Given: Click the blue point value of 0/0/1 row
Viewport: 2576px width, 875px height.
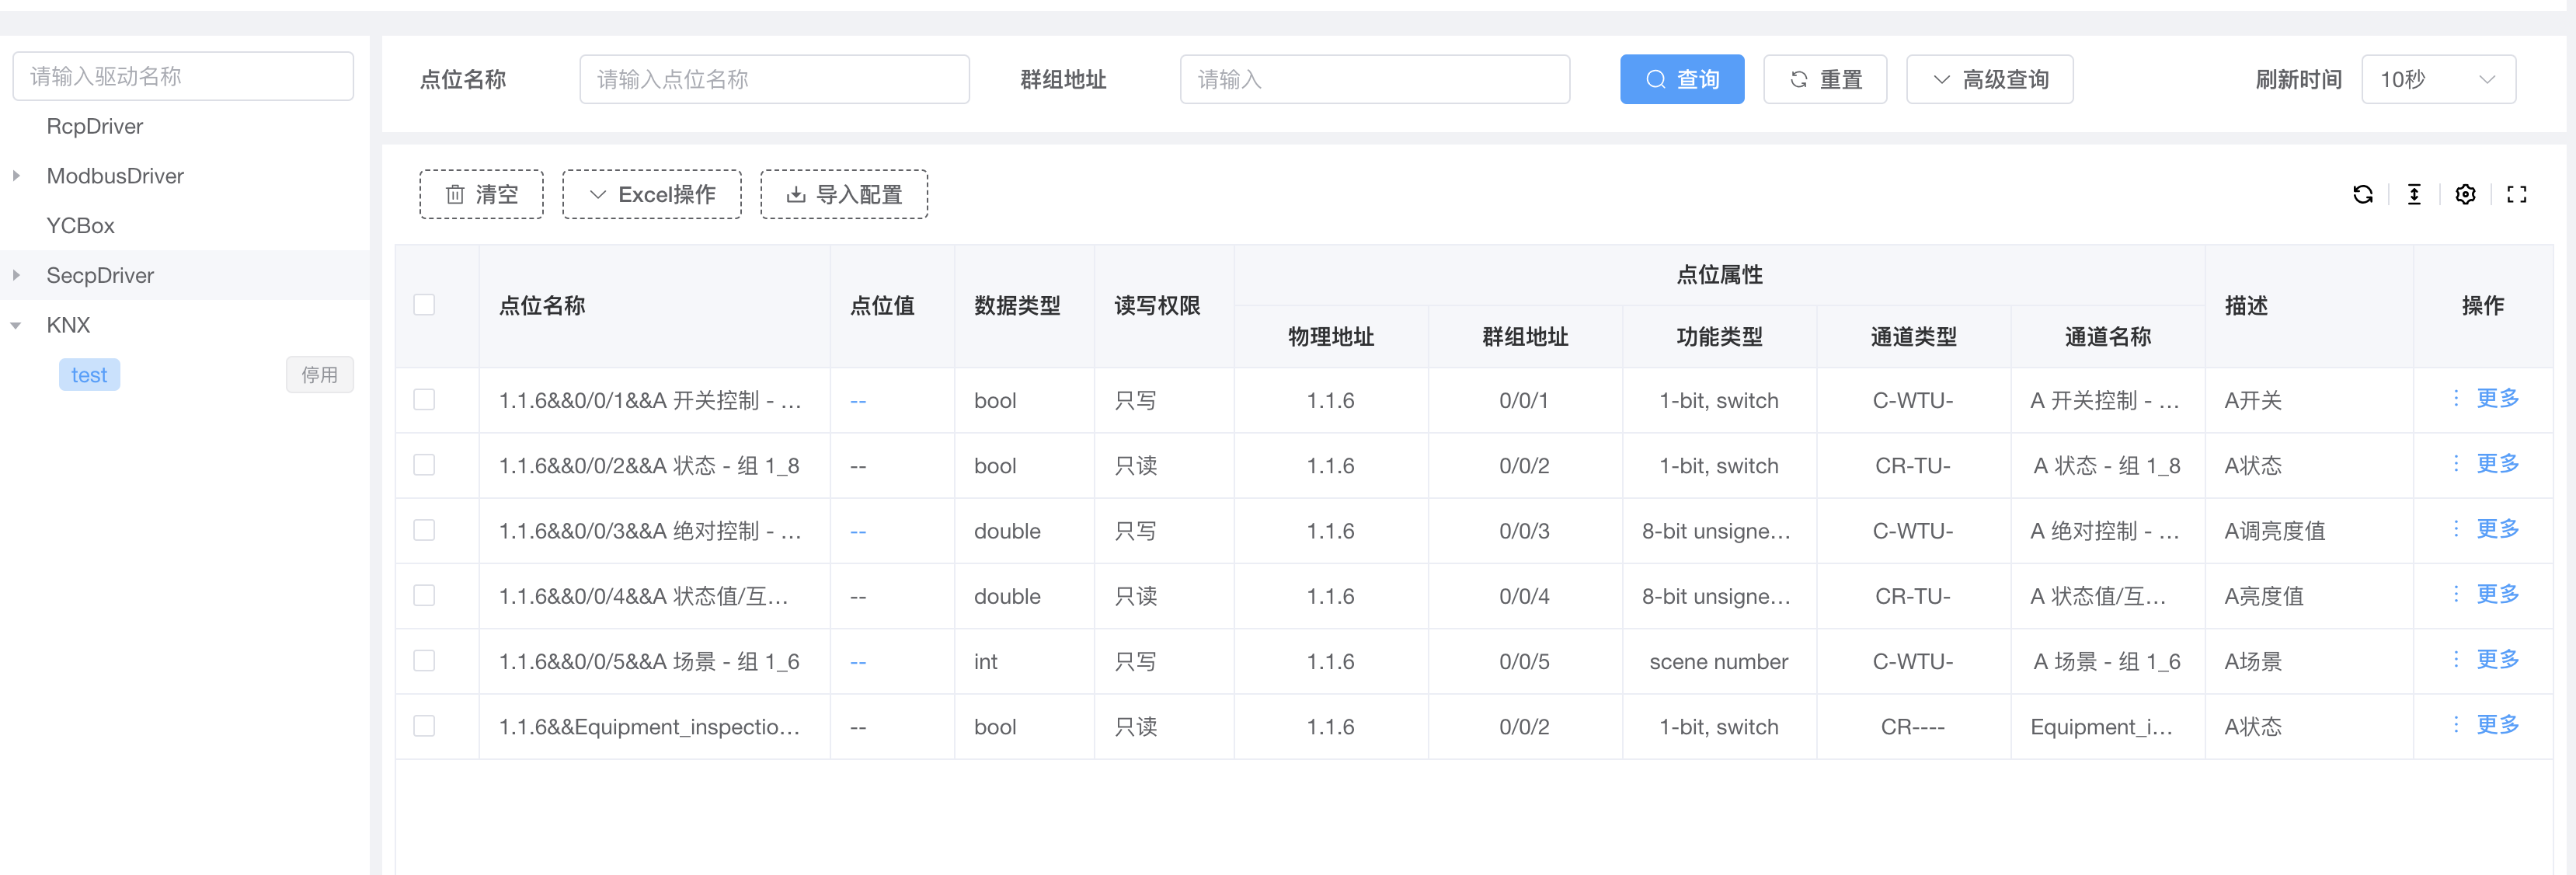Looking at the screenshot, I should tap(858, 401).
